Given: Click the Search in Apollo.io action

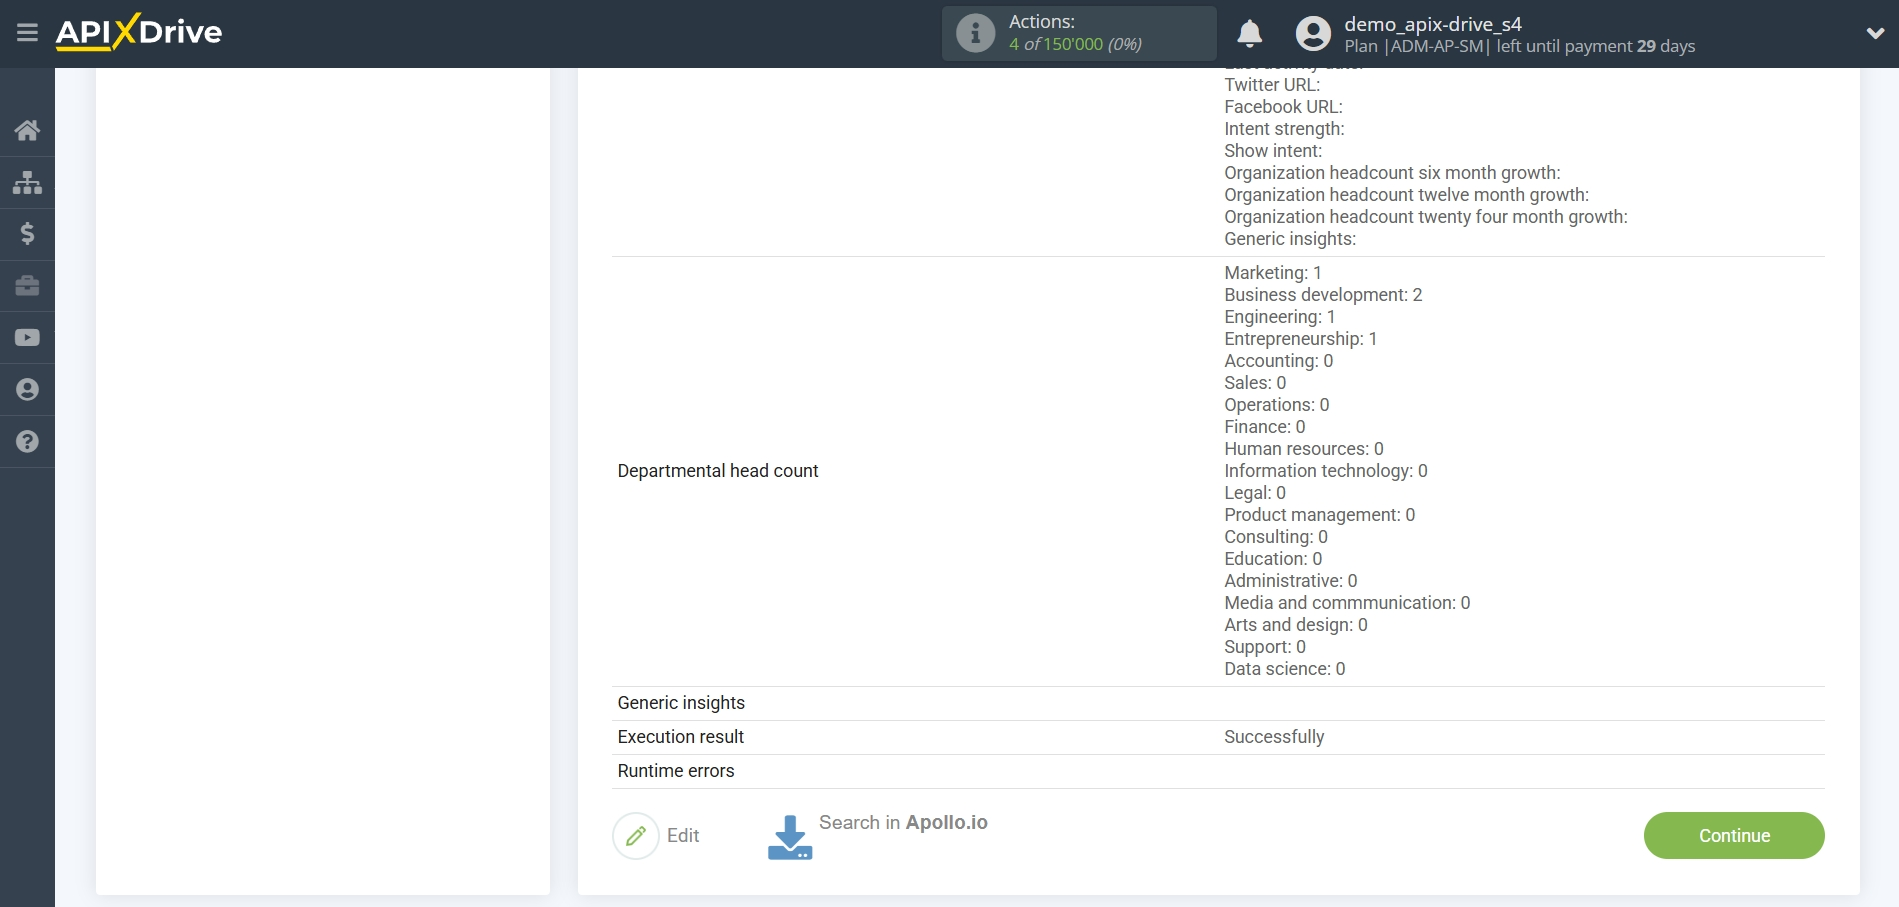Looking at the screenshot, I should (902, 822).
